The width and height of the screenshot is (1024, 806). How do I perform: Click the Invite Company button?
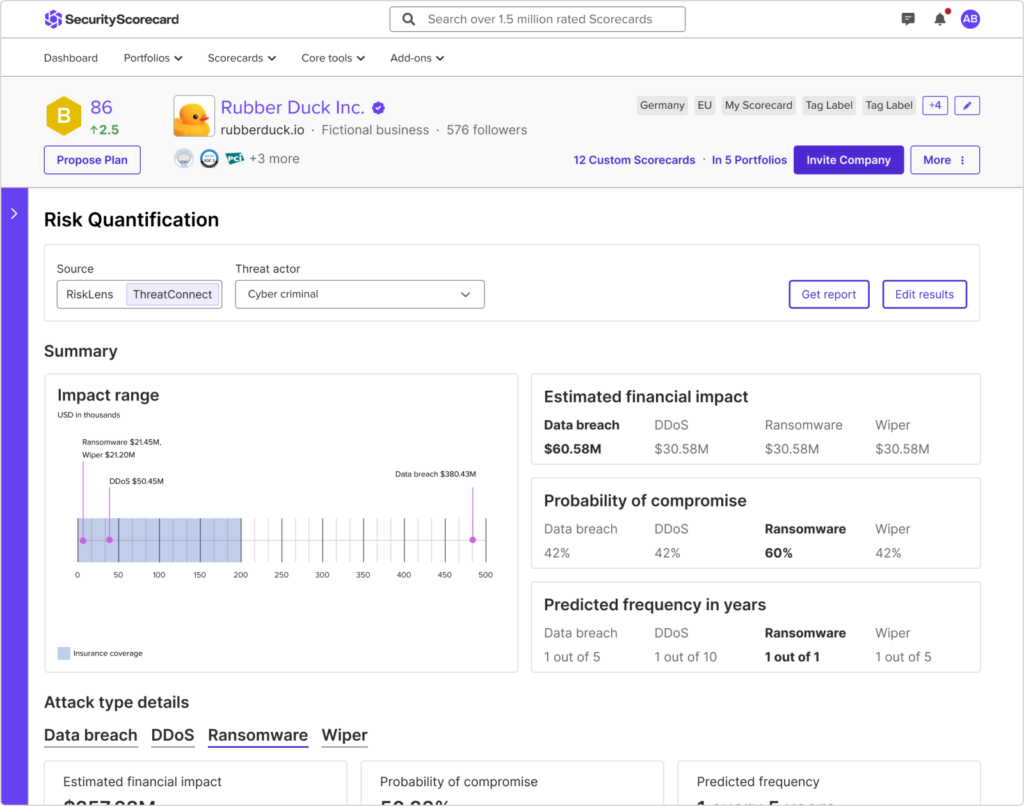(x=848, y=160)
